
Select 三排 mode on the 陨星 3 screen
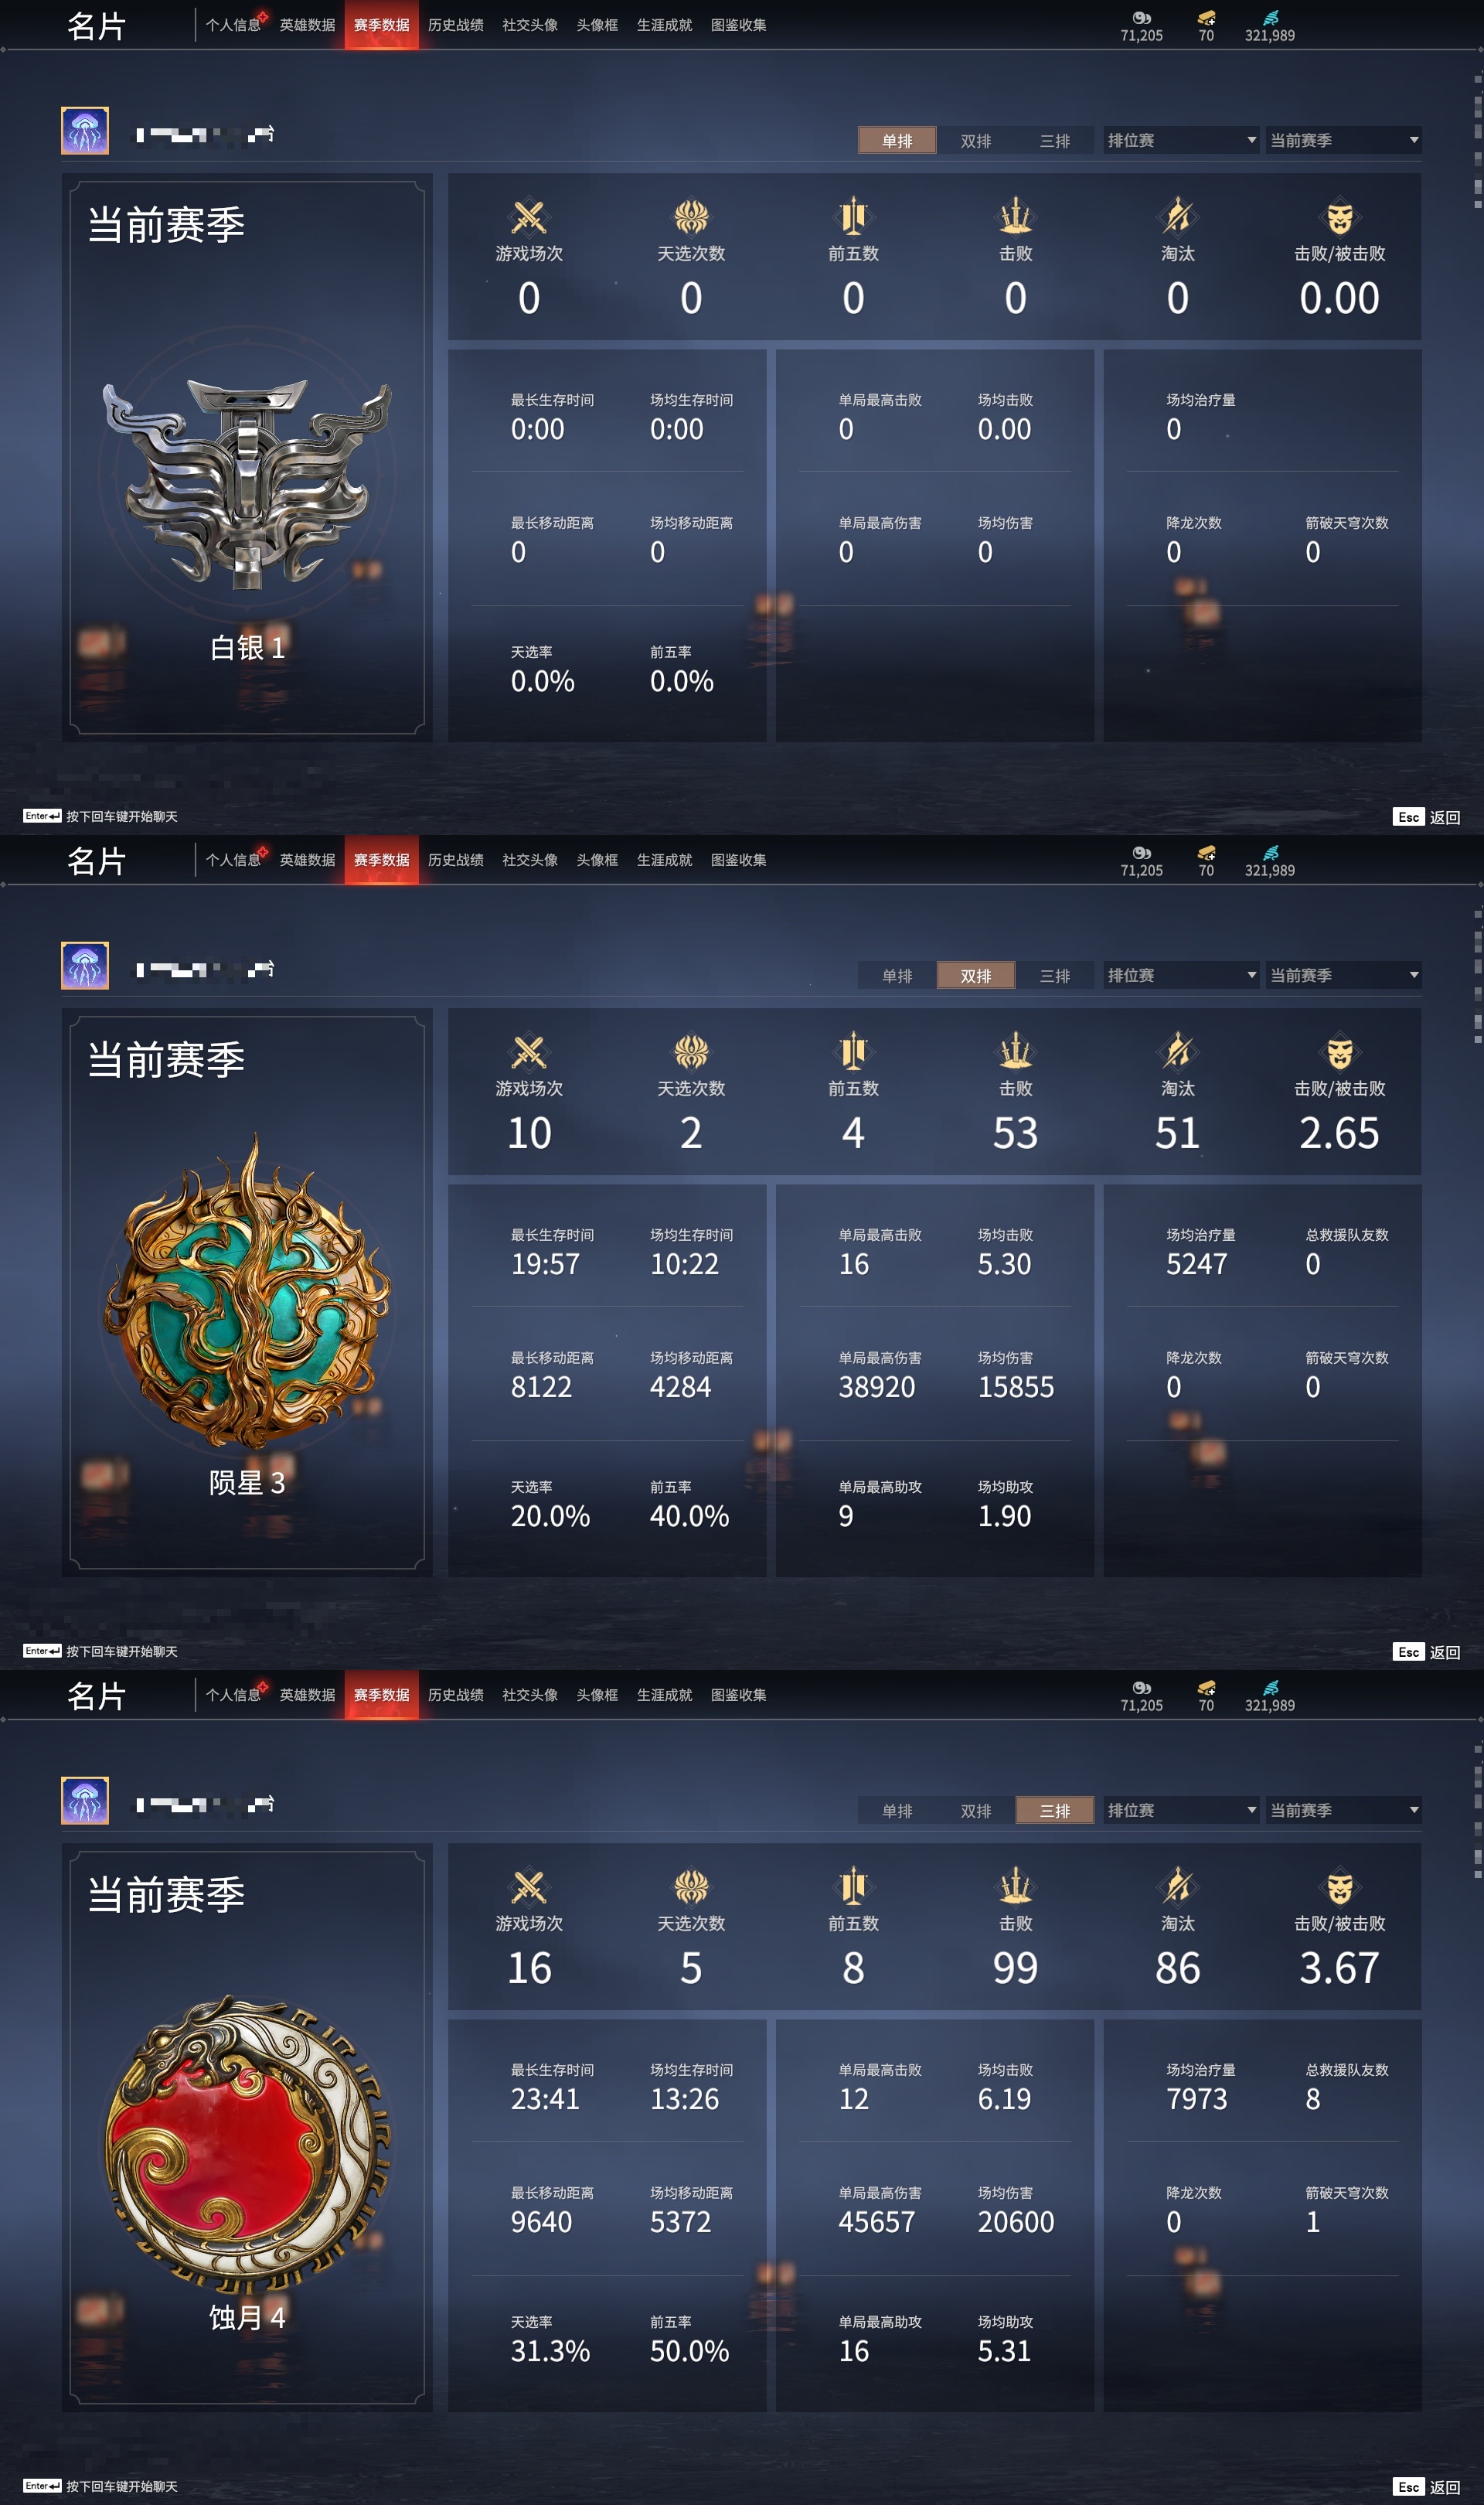pos(1055,975)
